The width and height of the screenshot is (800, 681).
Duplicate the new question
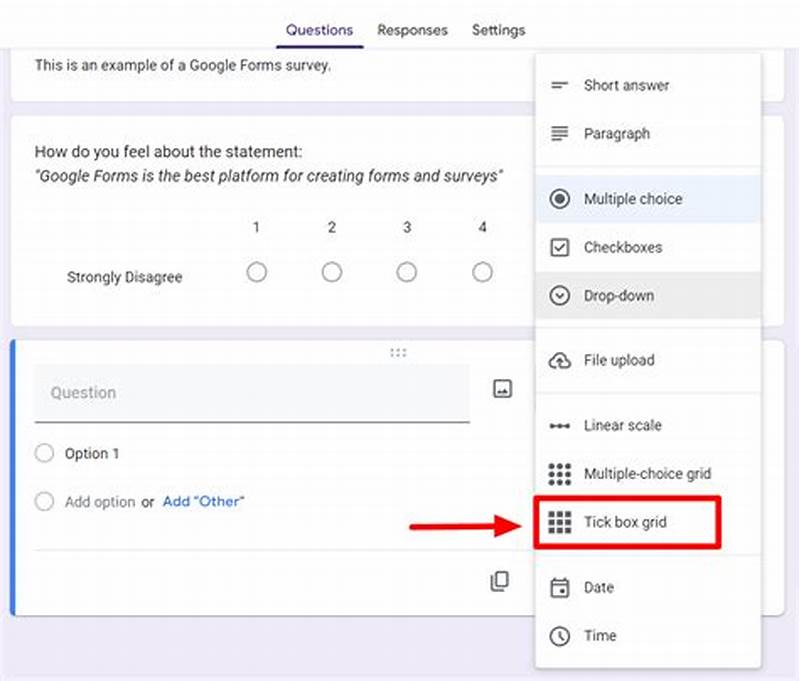click(502, 580)
